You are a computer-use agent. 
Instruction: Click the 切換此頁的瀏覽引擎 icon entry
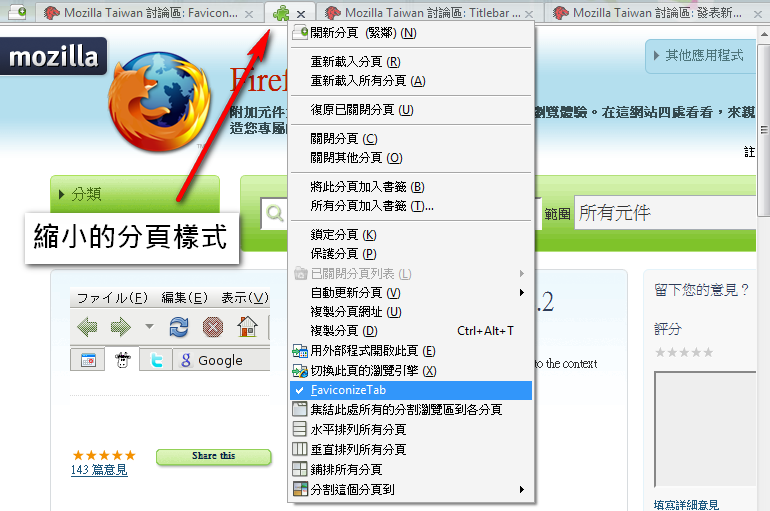(x=411, y=371)
